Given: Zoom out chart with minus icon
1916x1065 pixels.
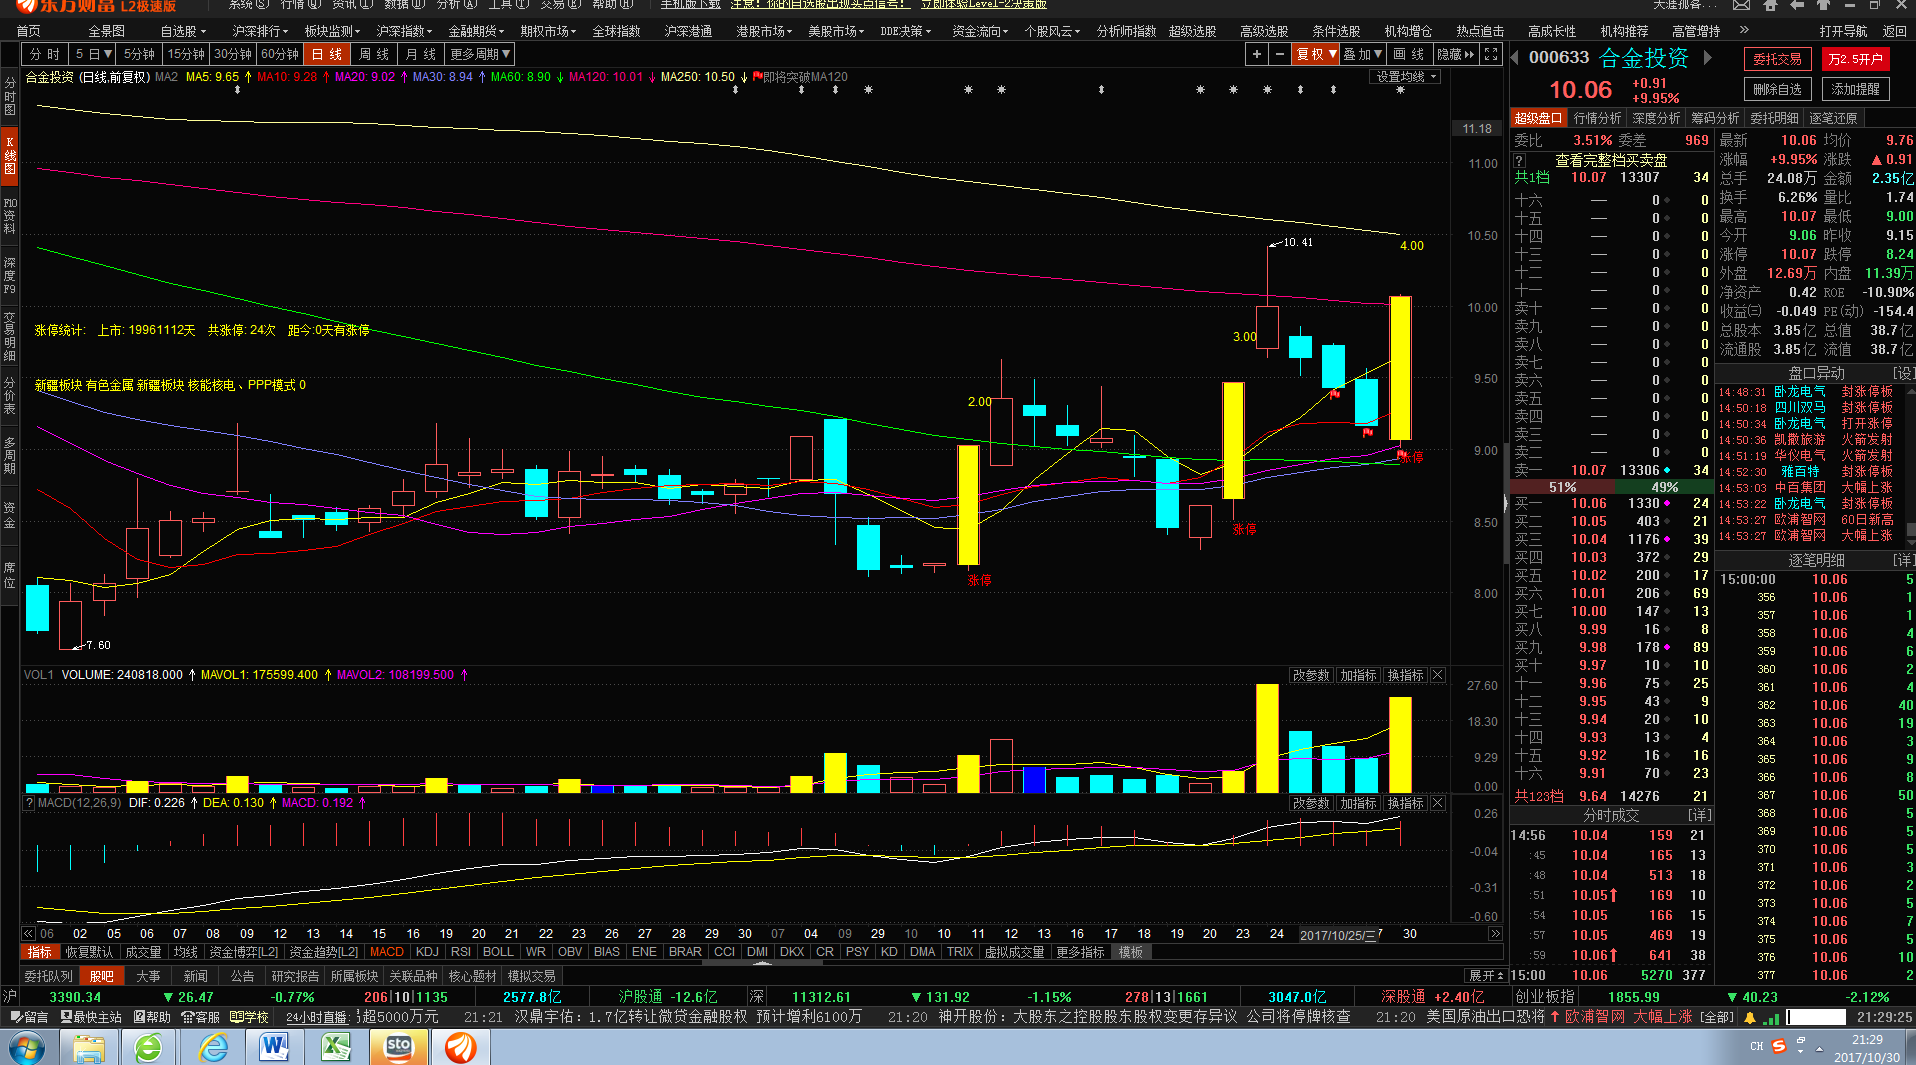Looking at the screenshot, I should (x=1279, y=54).
